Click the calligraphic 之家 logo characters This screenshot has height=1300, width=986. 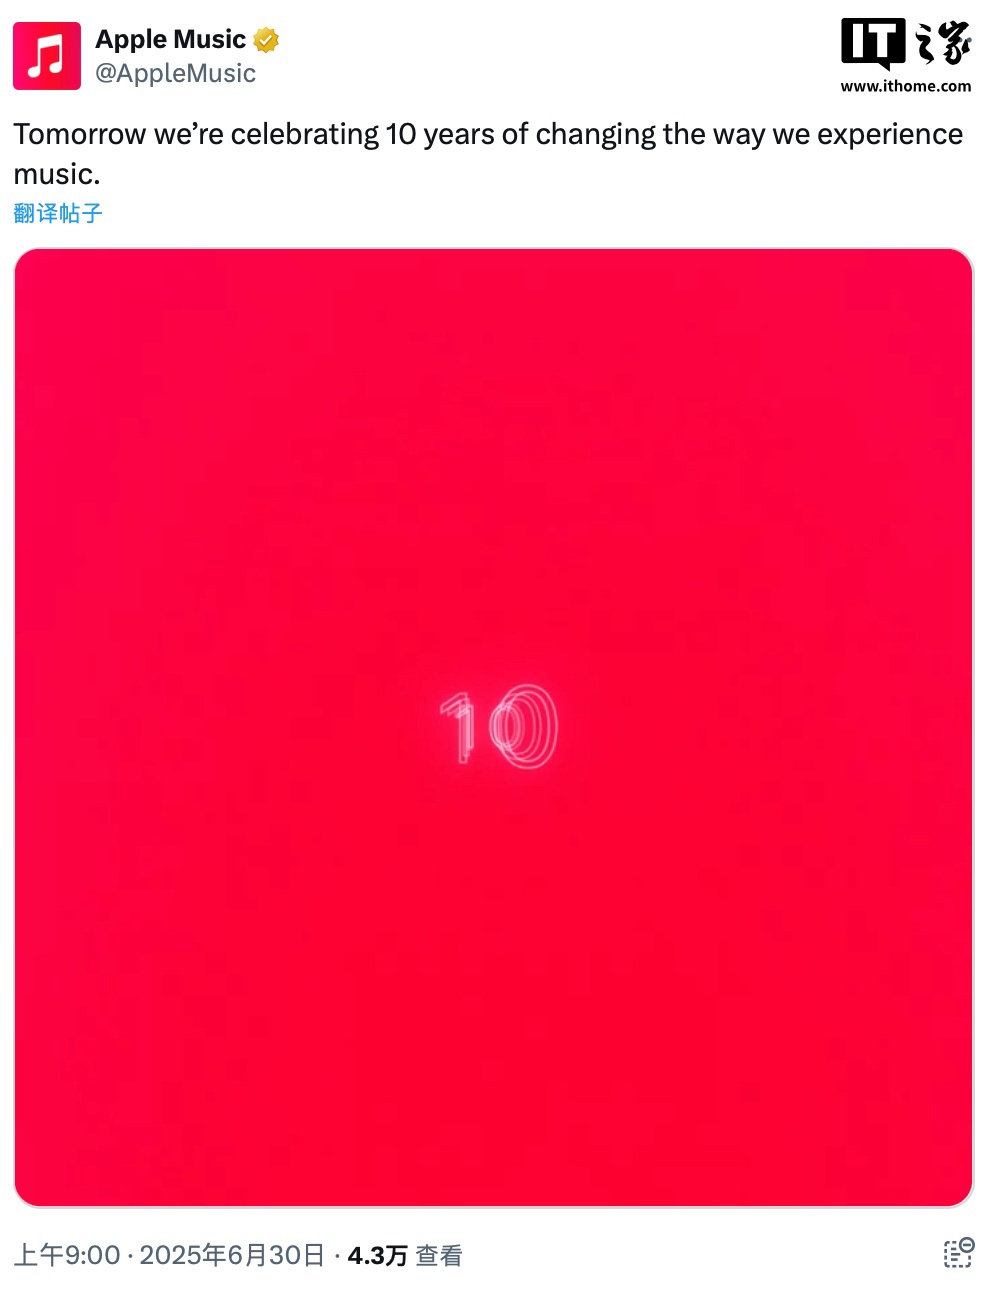tap(942, 43)
